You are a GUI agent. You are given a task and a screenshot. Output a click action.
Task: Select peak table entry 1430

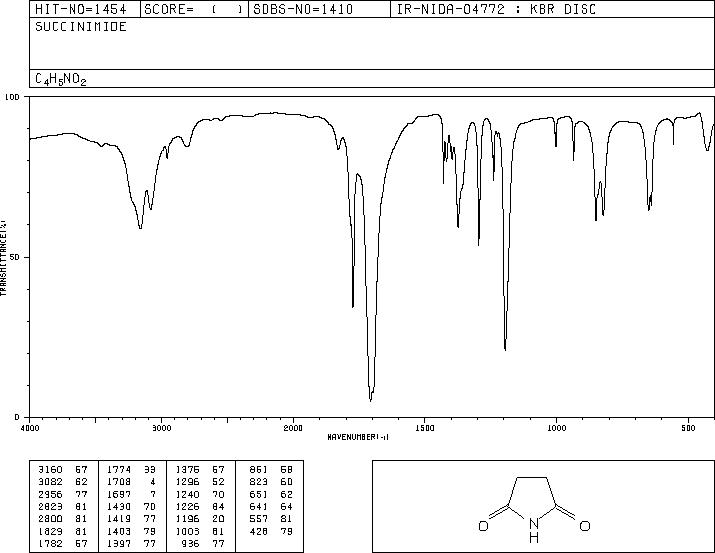click(131, 506)
